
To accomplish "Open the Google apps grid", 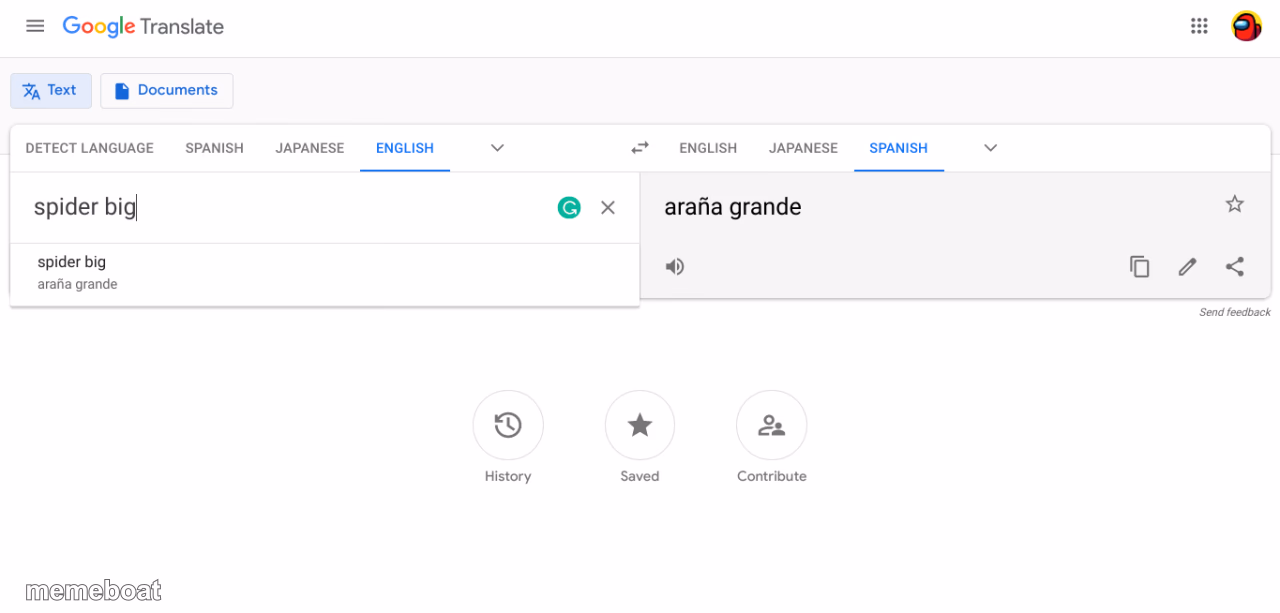I will (1199, 26).
